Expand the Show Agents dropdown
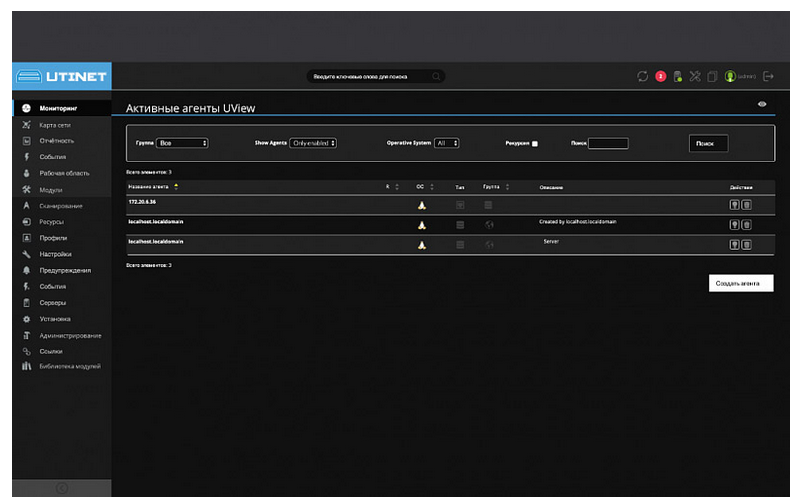The width and height of the screenshot is (803, 504). click(313, 143)
